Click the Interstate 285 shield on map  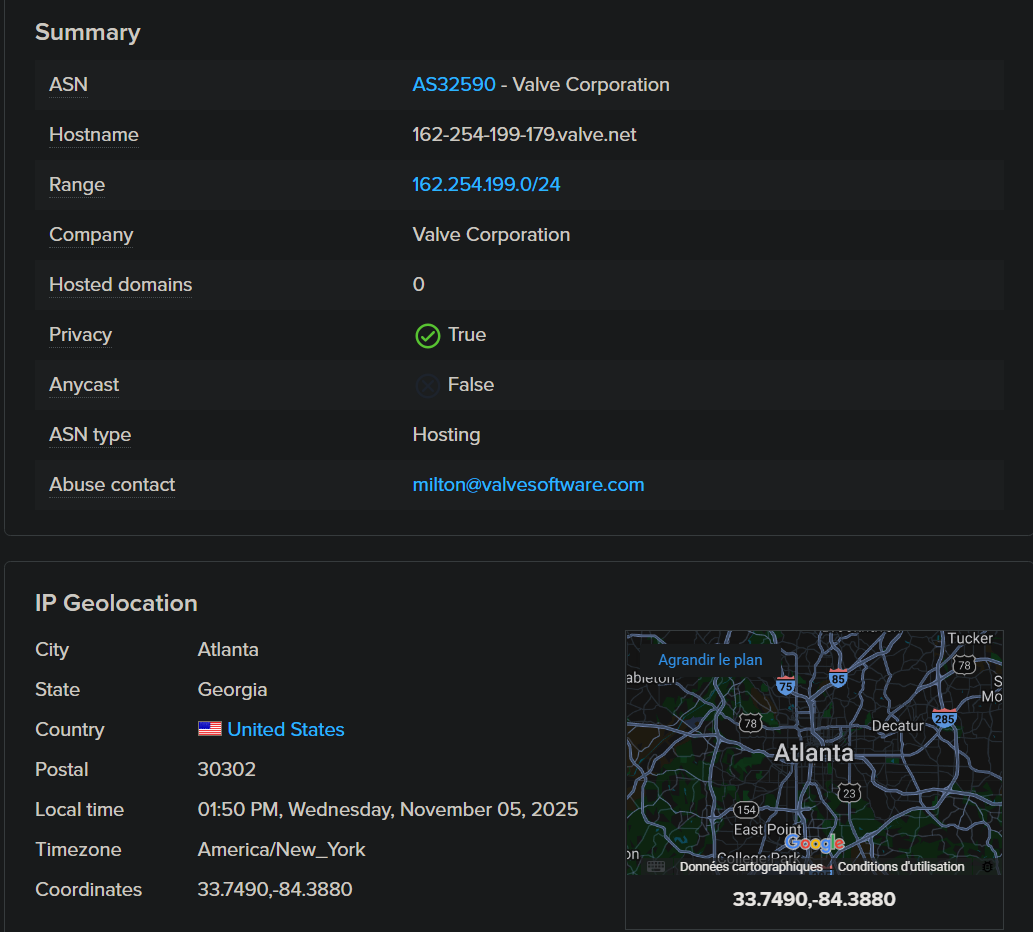pos(944,717)
